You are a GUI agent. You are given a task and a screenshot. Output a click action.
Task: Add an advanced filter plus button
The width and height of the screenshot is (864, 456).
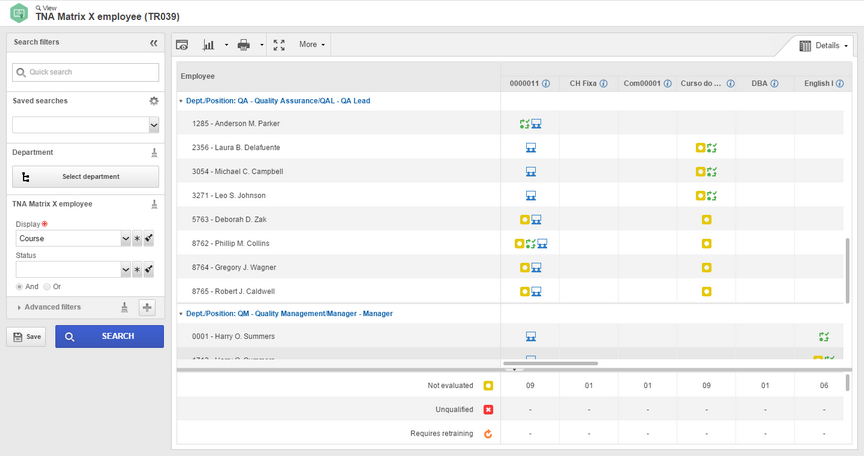[147, 307]
